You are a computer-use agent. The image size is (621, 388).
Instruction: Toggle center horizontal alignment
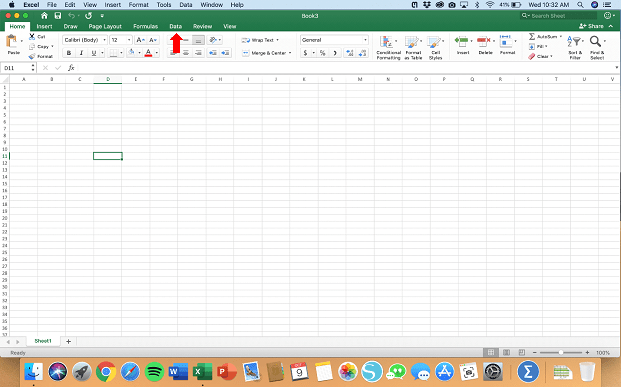coord(186,53)
